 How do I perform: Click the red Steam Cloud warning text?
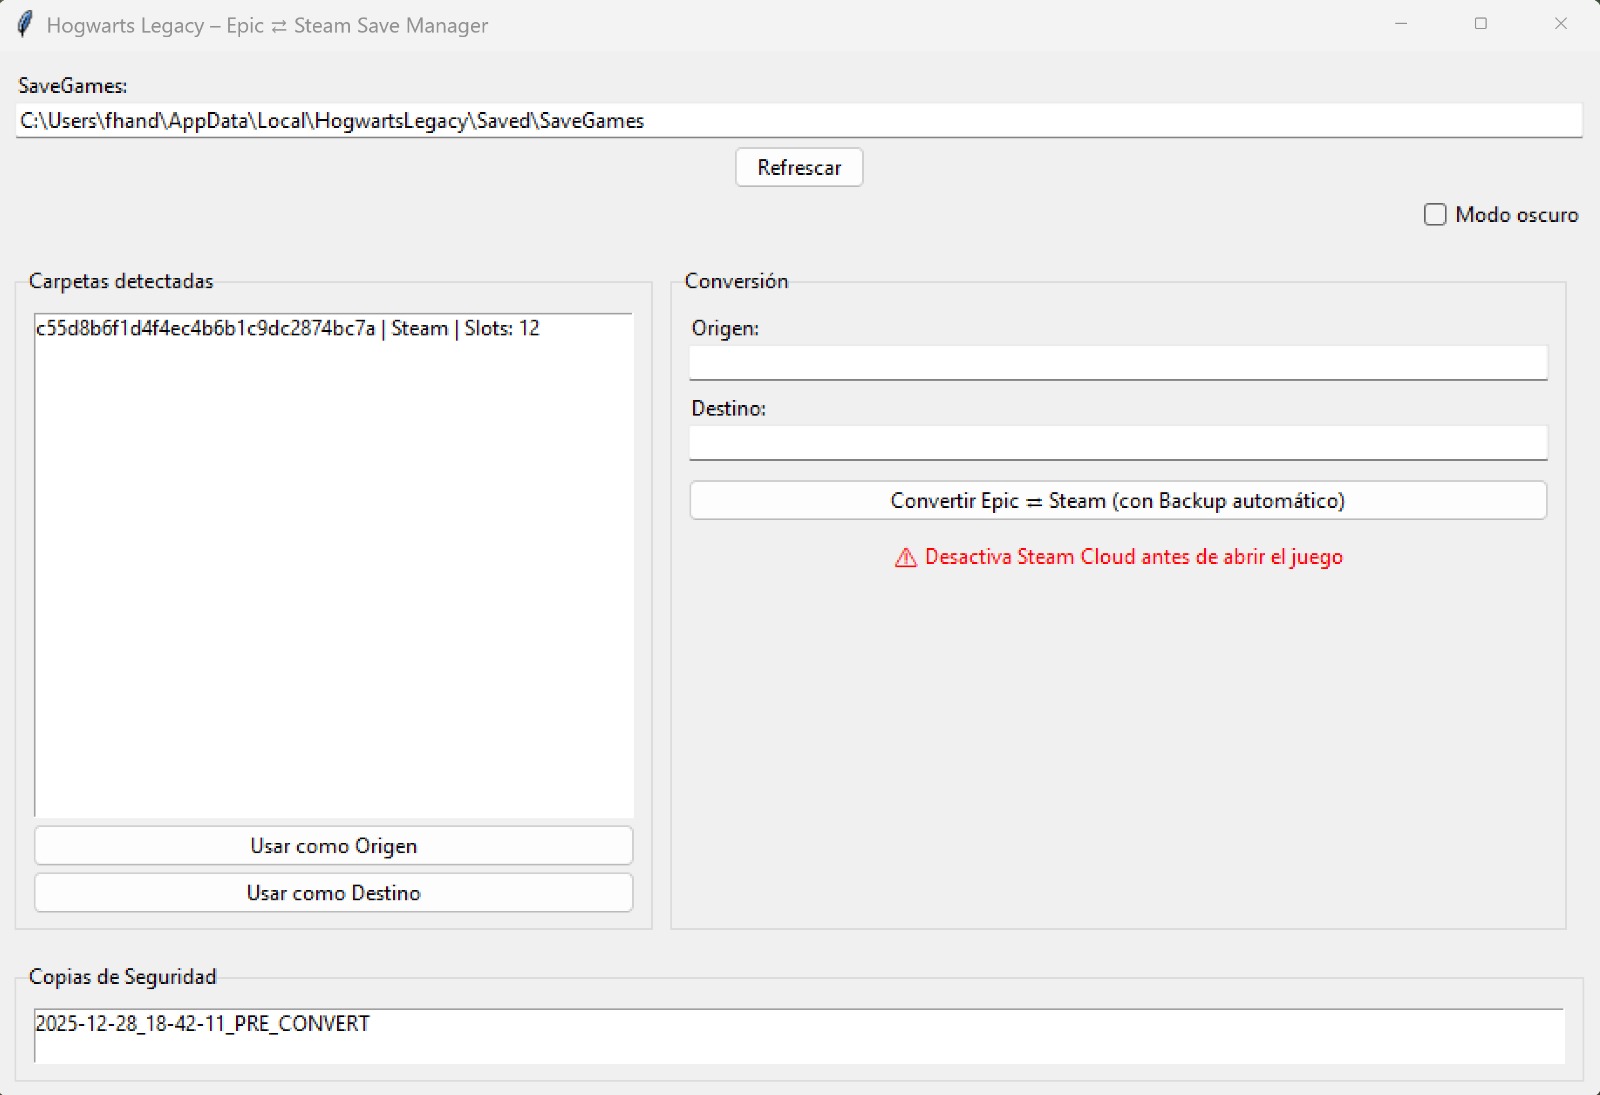pos(1133,557)
